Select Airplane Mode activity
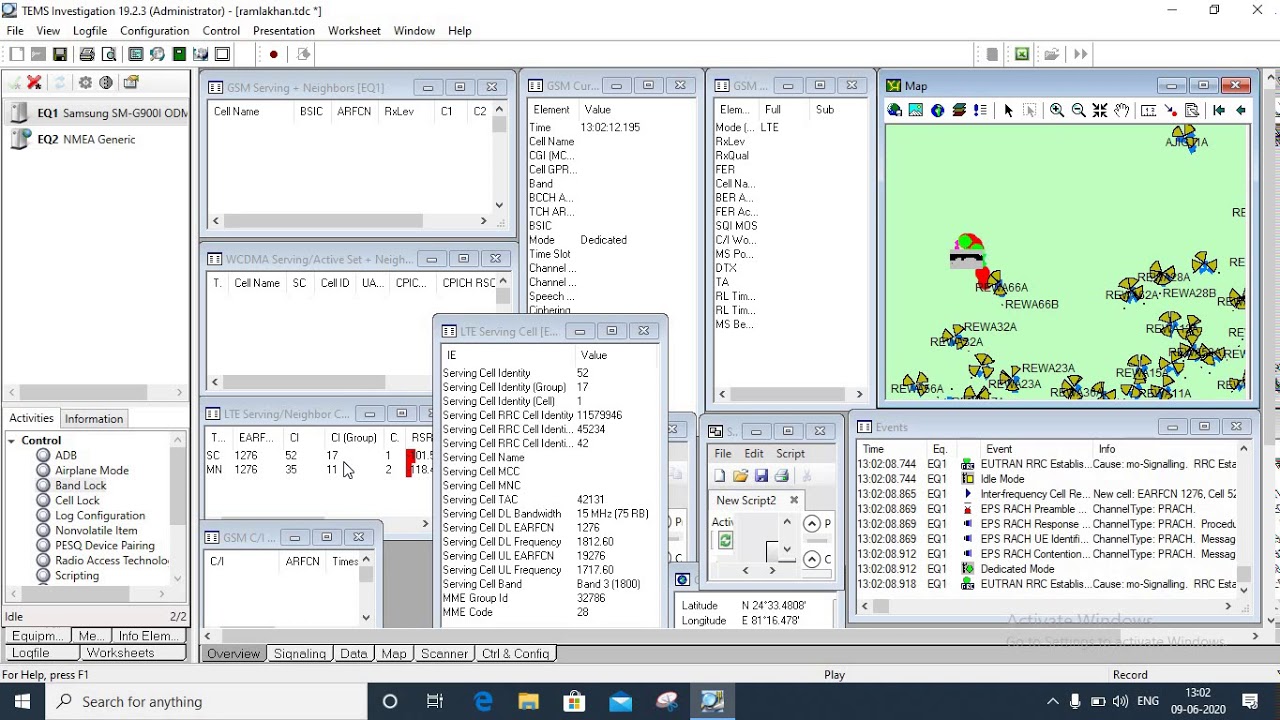The width and height of the screenshot is (1280, 720). 91,470
